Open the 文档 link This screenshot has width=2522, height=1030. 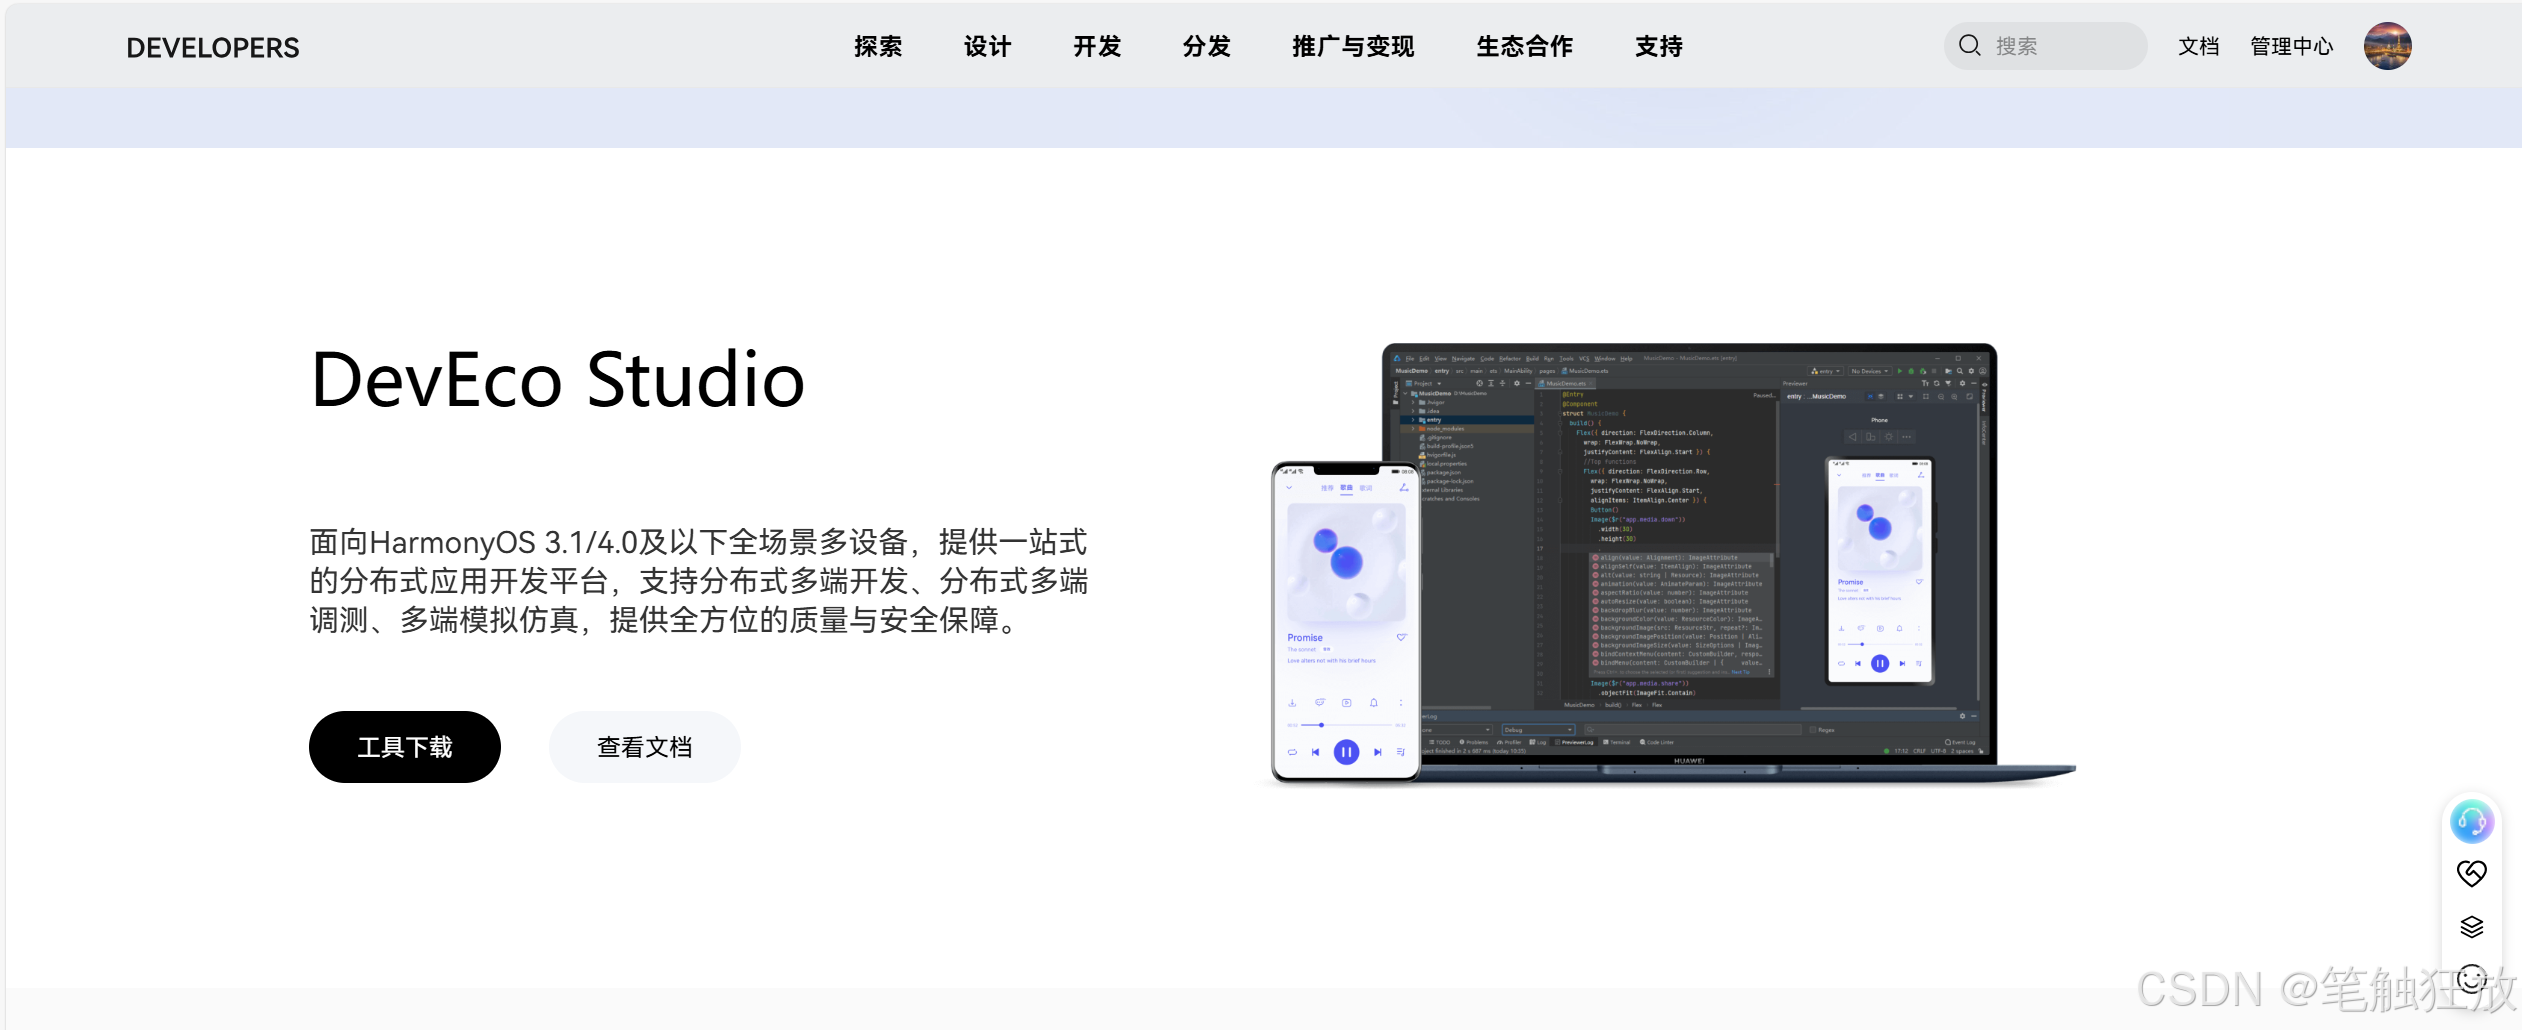(2198, 46)
